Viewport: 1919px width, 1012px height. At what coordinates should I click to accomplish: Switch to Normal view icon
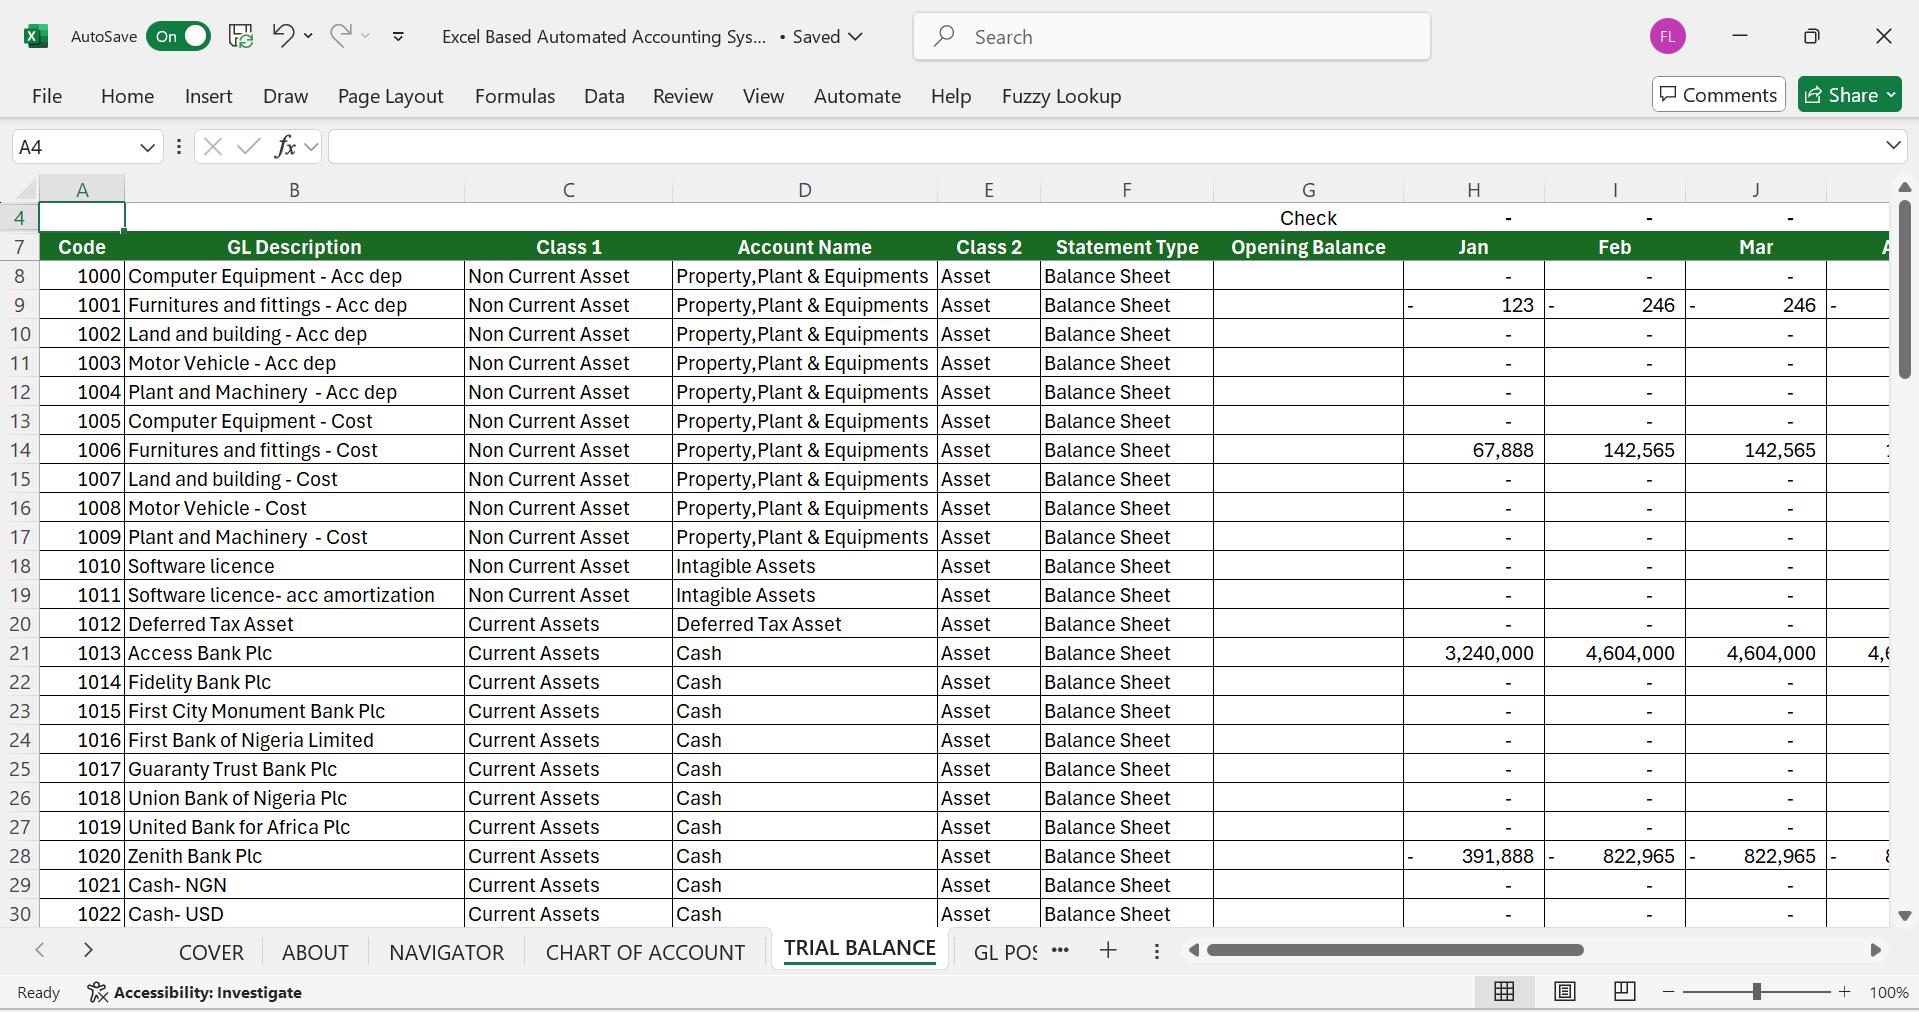pyautogui.click(x=1504, y=991)
